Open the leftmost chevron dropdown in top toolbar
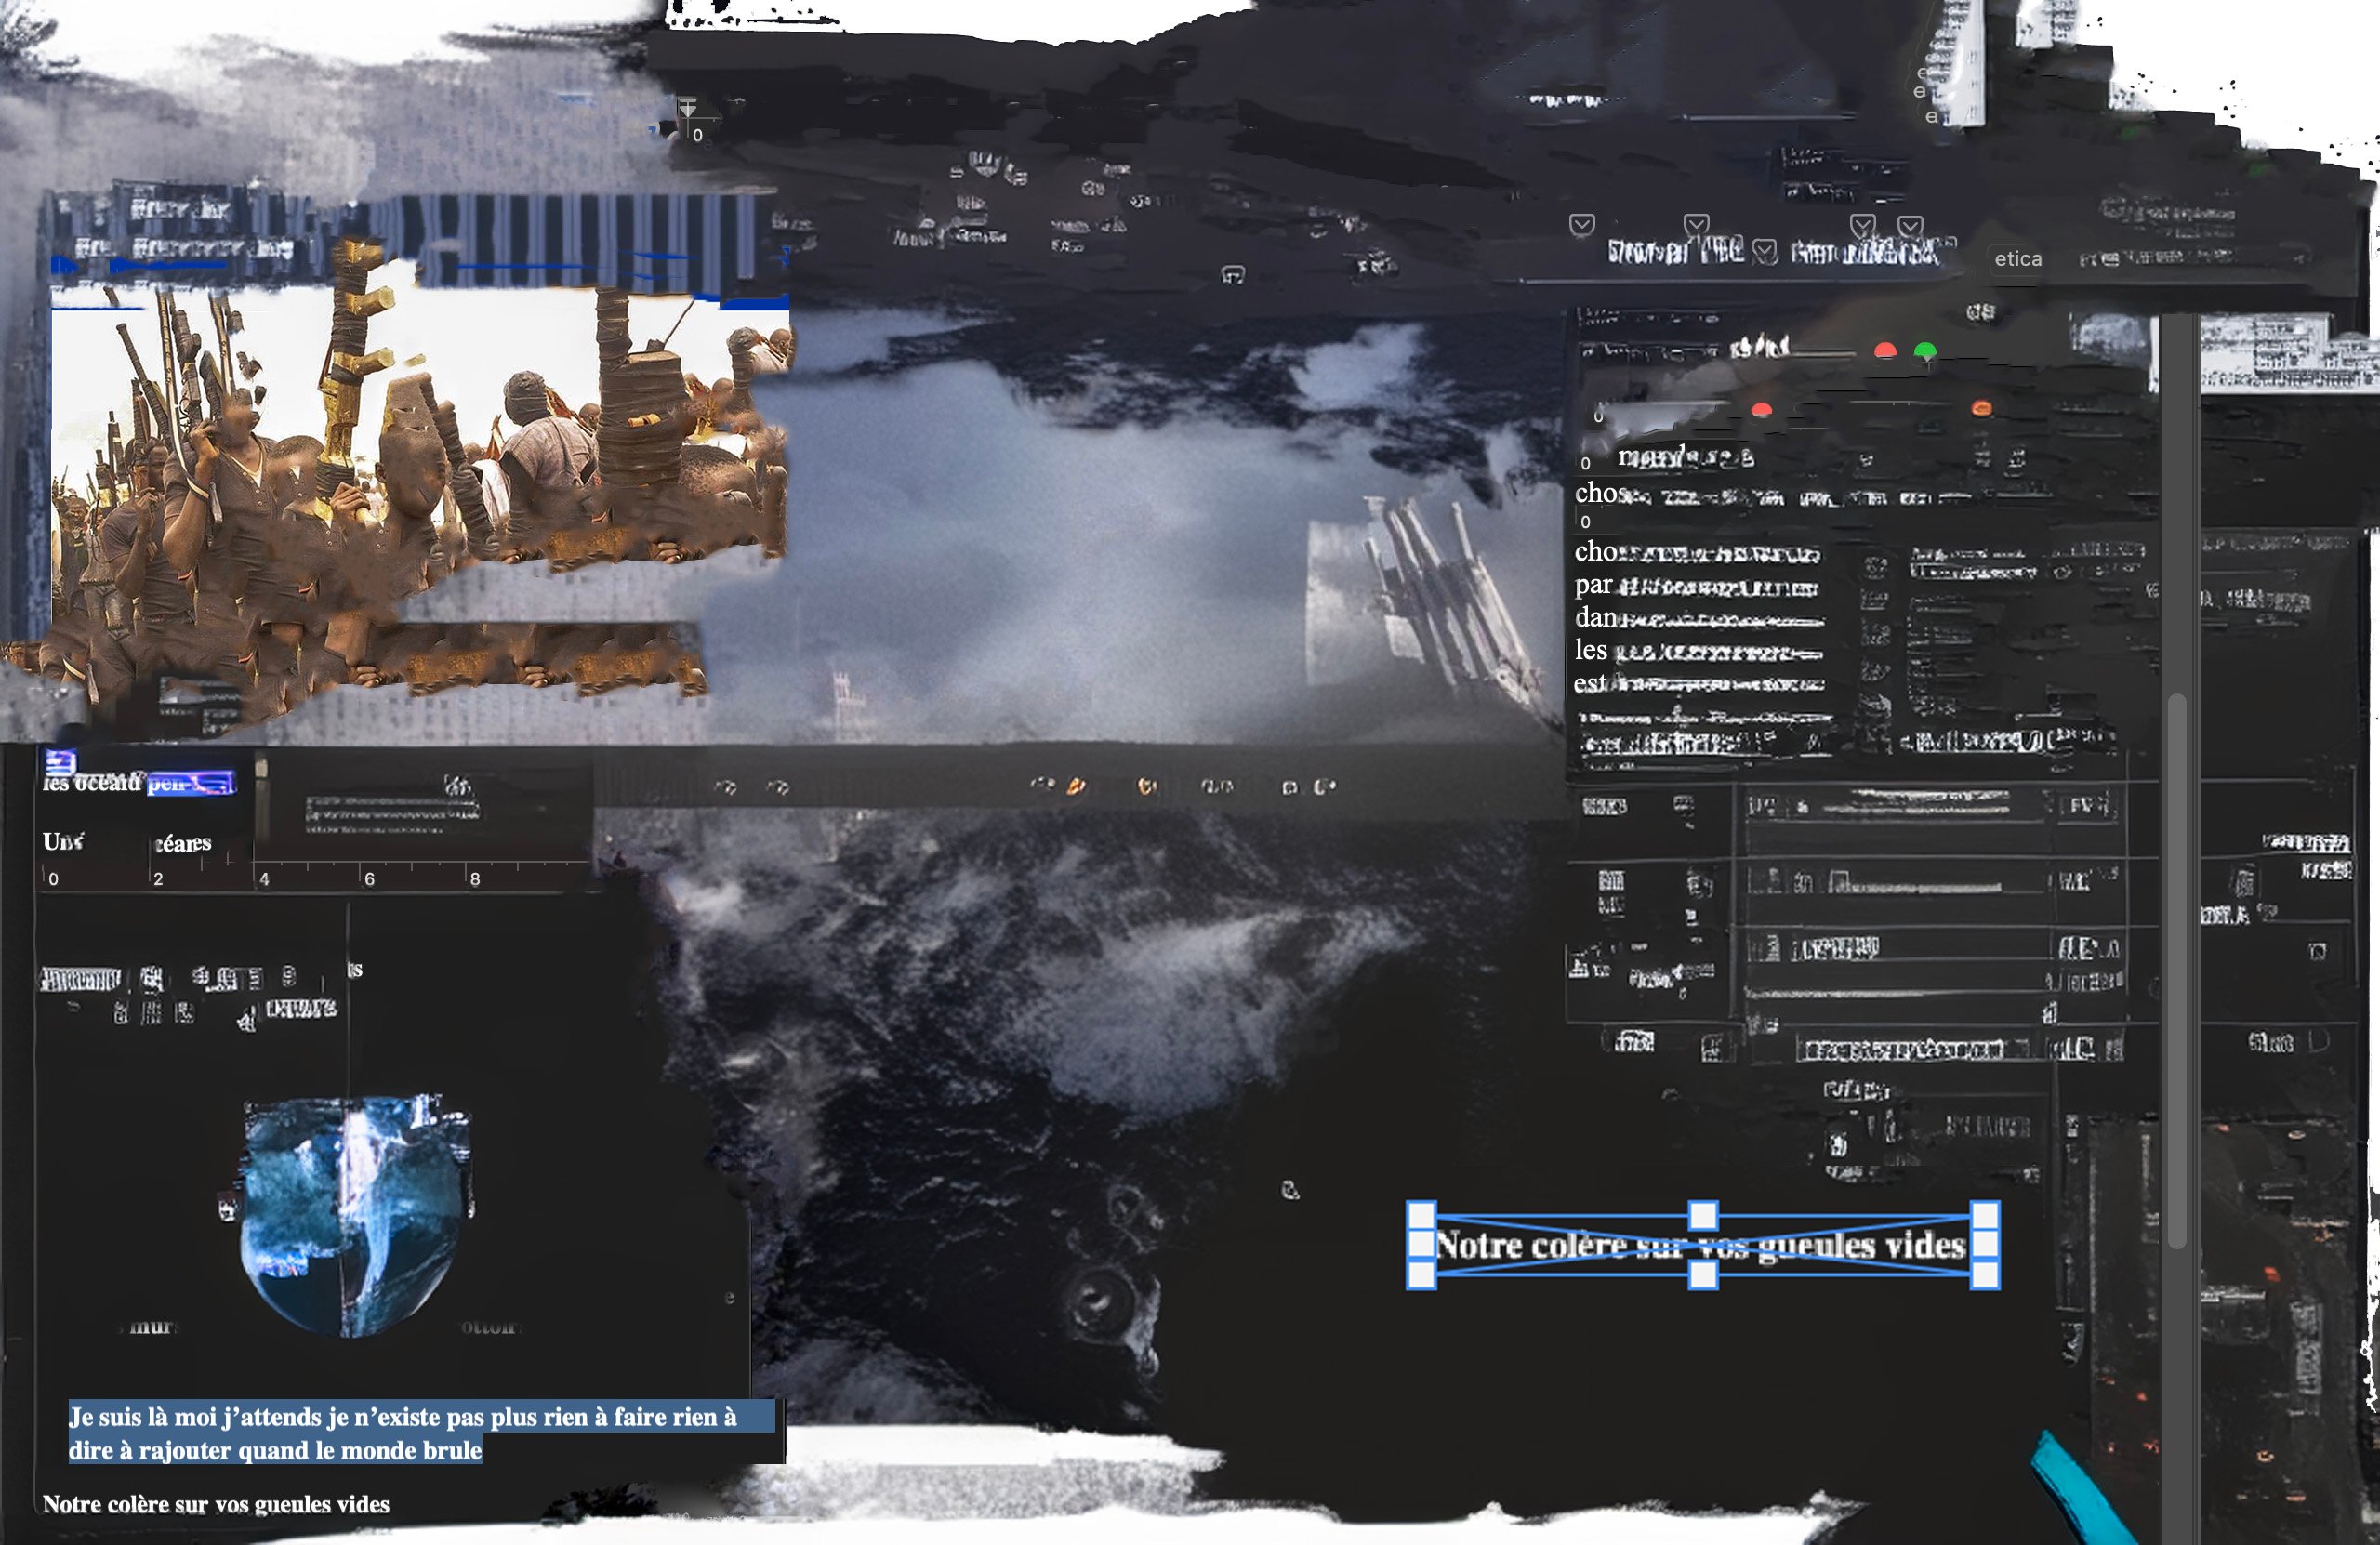The height and width of the screenshot is (1545, 2380). tap(1582, 224)
